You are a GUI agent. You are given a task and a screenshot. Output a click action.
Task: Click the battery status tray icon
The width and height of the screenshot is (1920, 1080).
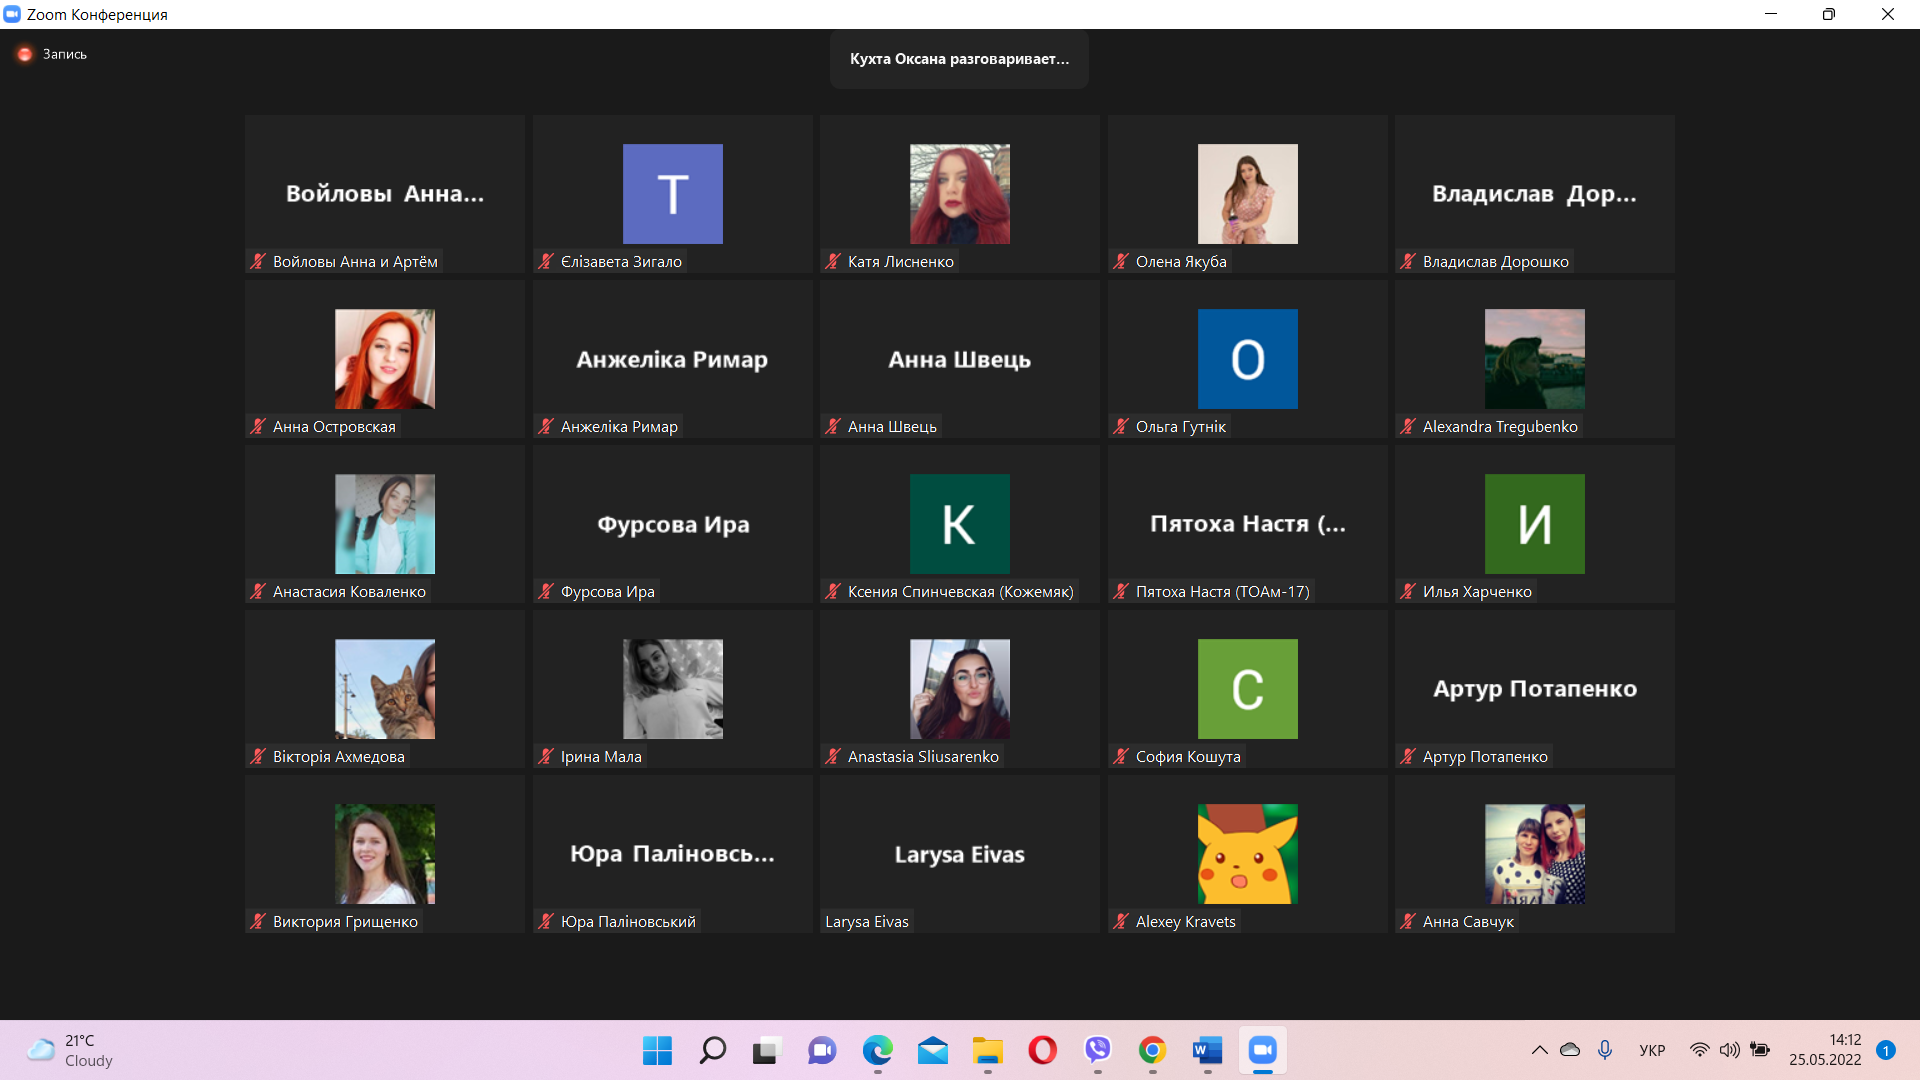coord(1760,1050)
